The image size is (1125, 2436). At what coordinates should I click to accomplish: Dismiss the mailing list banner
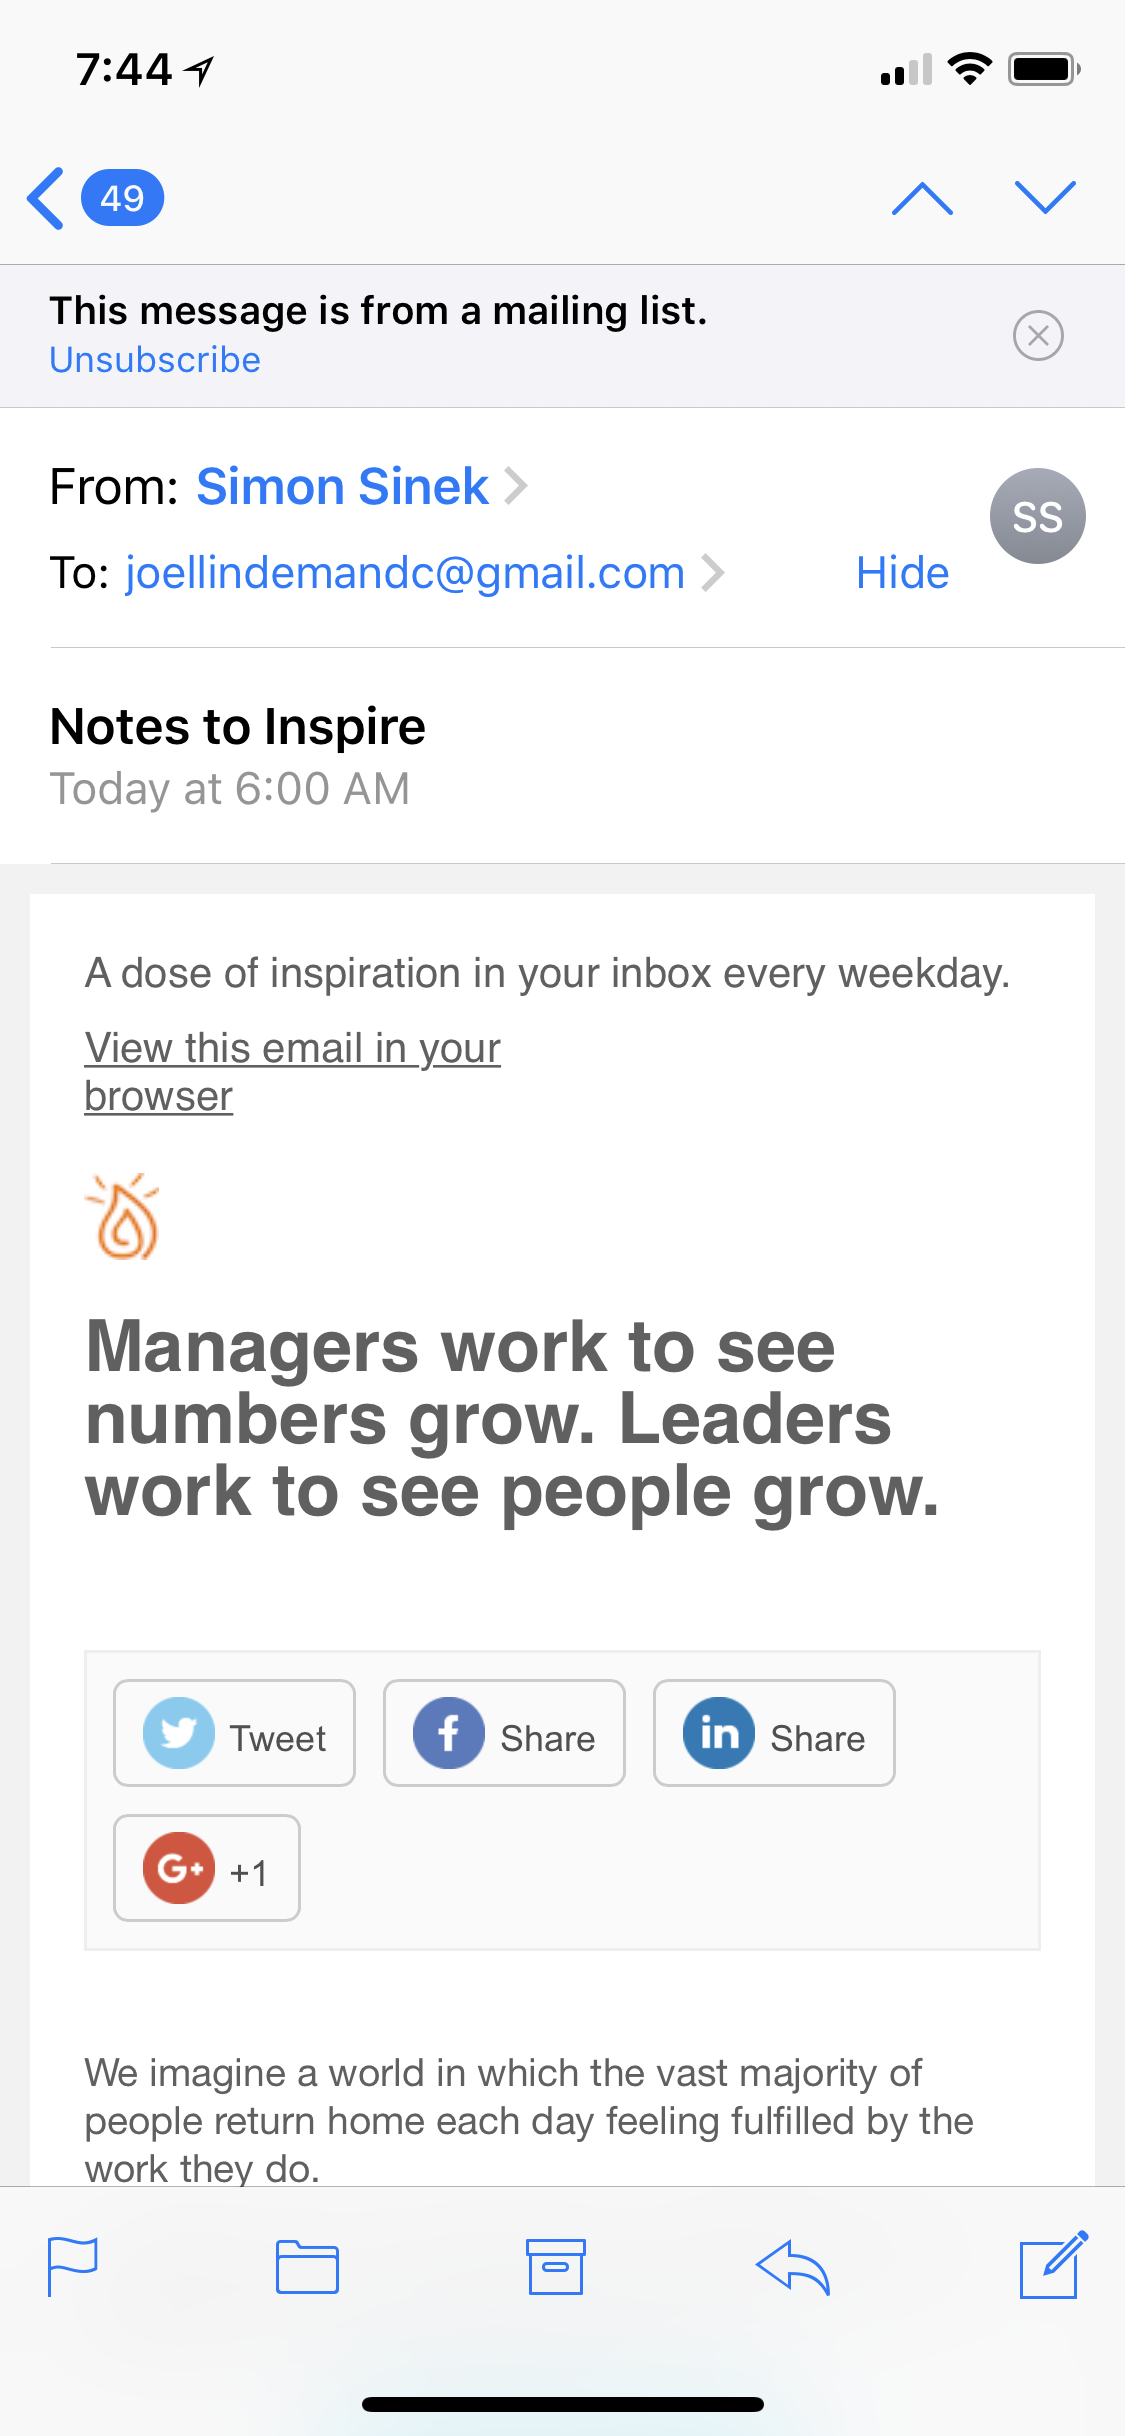[1038, 335]
